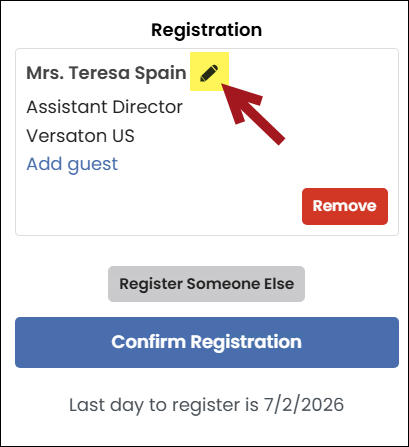Click the pencil edit icon beside Teresa Spain
409x447 pixels.
click(209, 73)
